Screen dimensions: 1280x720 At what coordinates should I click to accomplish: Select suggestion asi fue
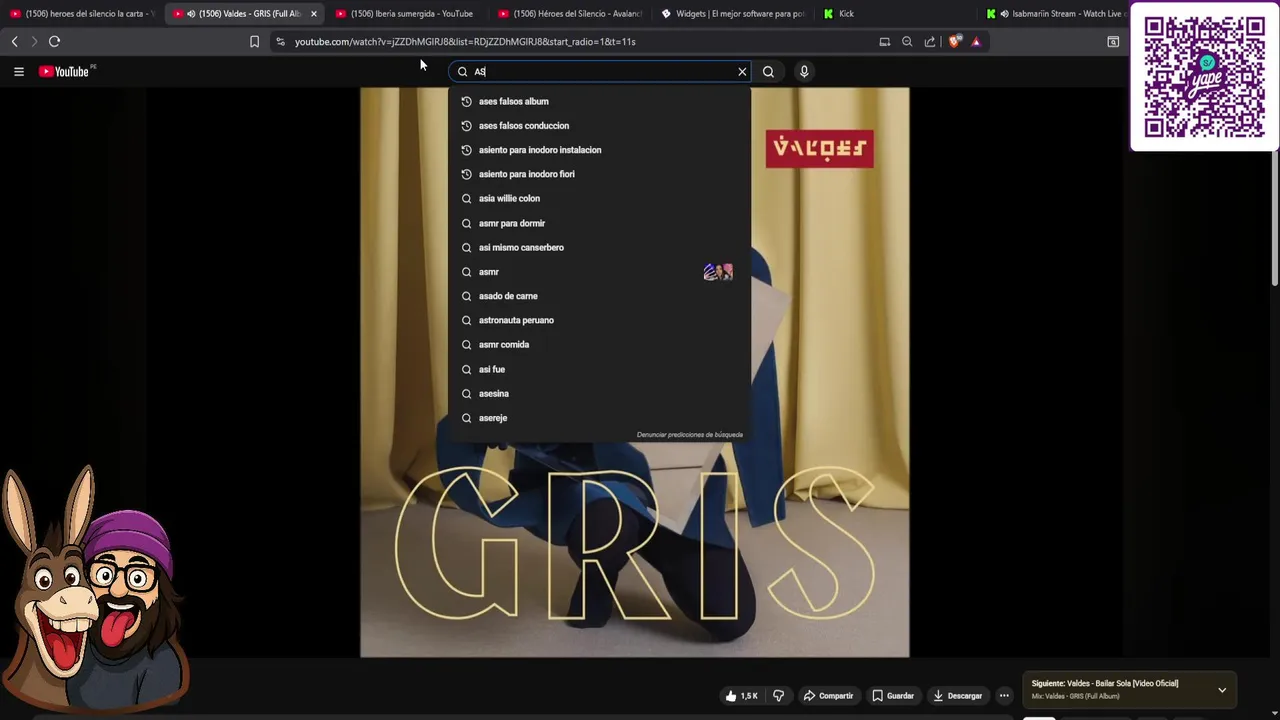[x=600, y=369]
